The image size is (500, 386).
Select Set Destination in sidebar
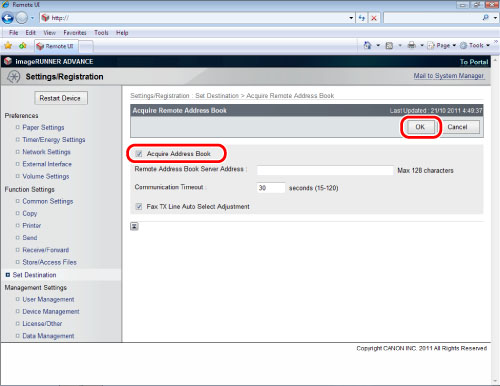(34, 275)
